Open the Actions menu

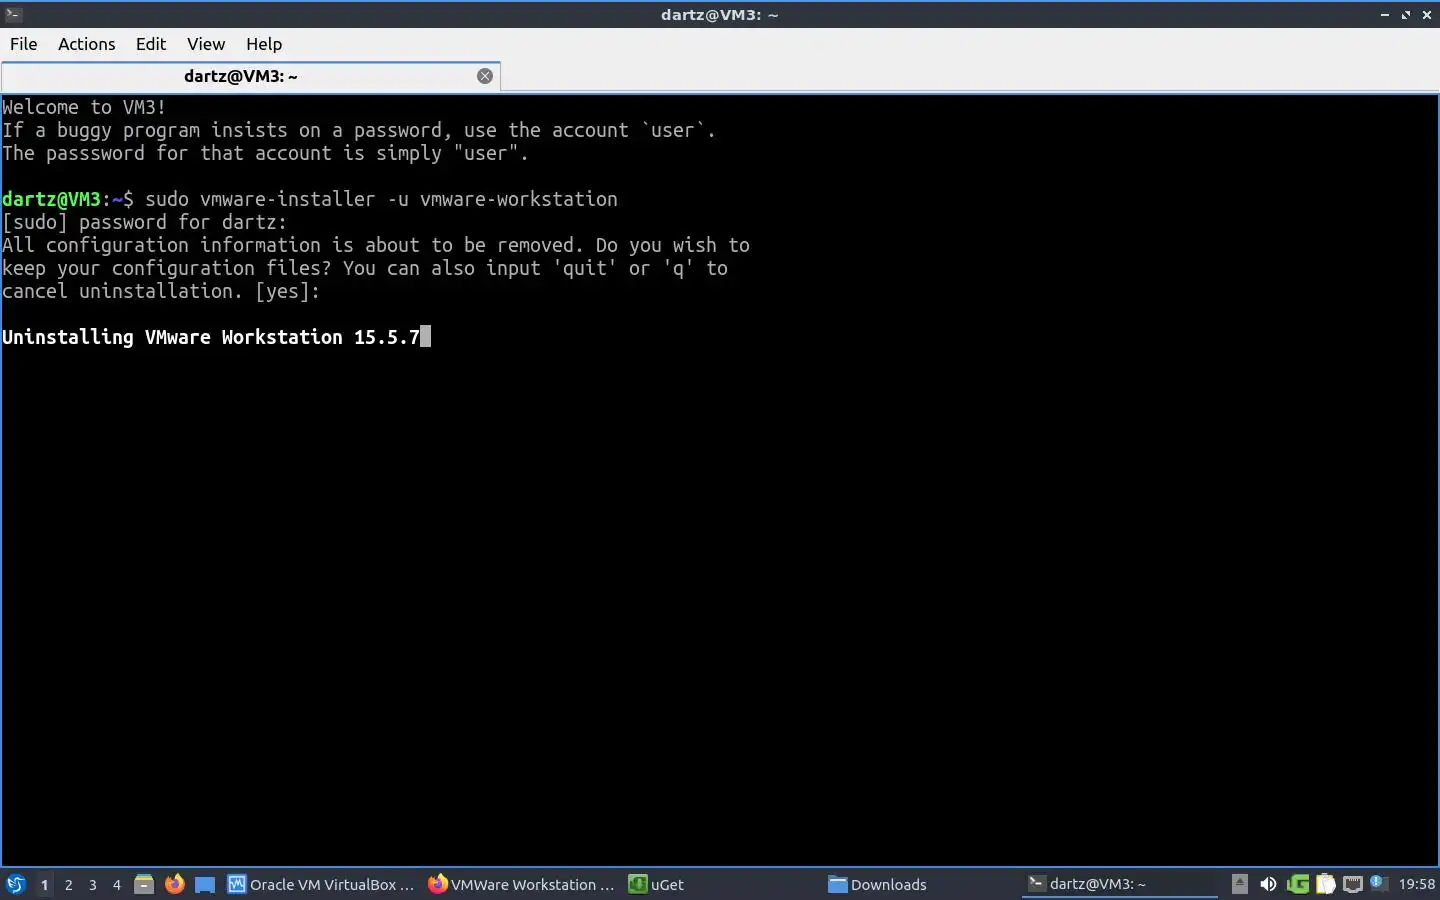(86, 44)
